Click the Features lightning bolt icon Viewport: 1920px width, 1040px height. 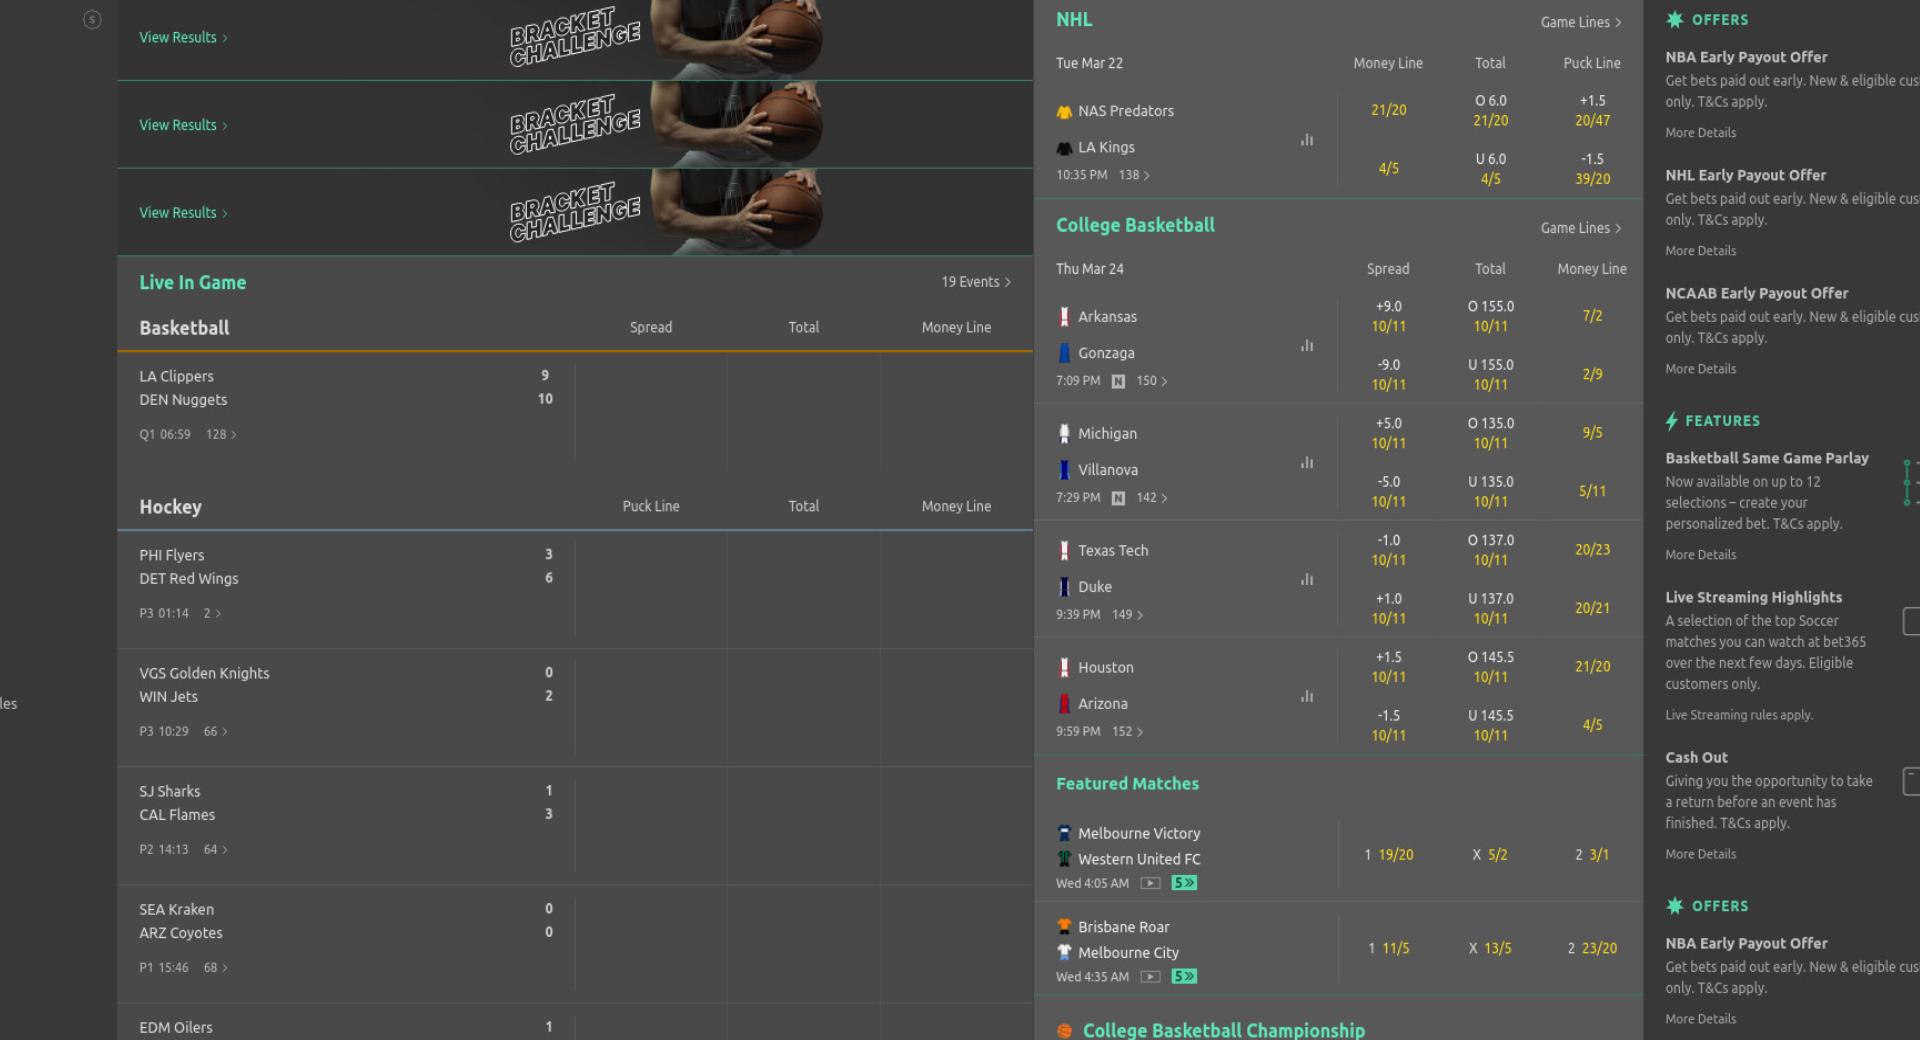pos(1672,421)
